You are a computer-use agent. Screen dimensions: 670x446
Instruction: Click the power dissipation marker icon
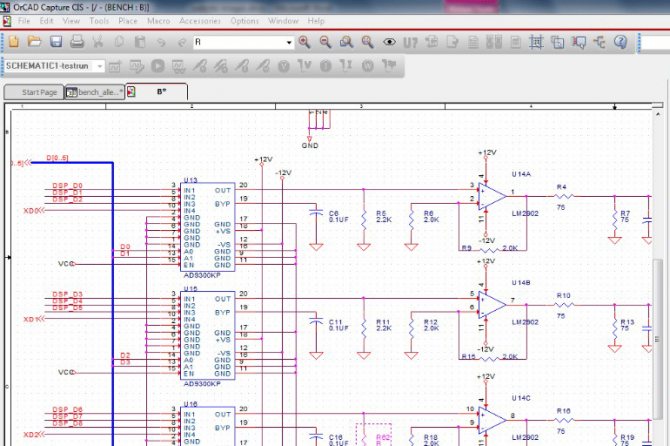coord(263,66)
